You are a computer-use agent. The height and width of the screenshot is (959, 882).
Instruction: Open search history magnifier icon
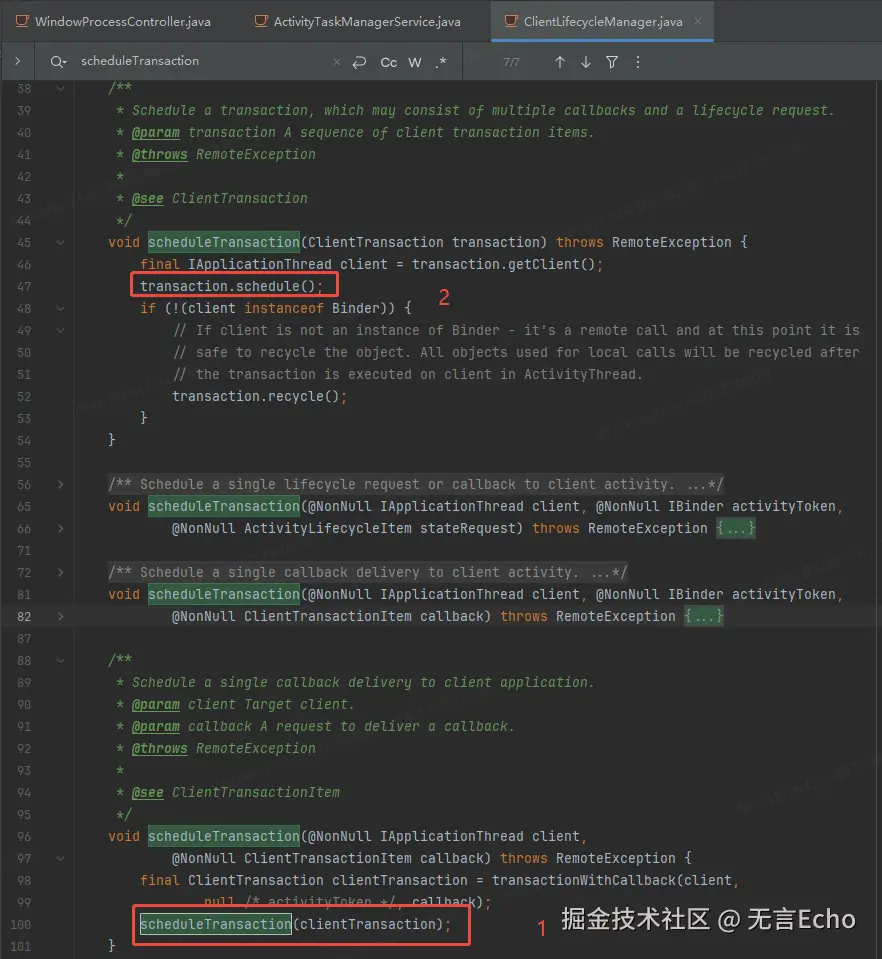(58, 62)
